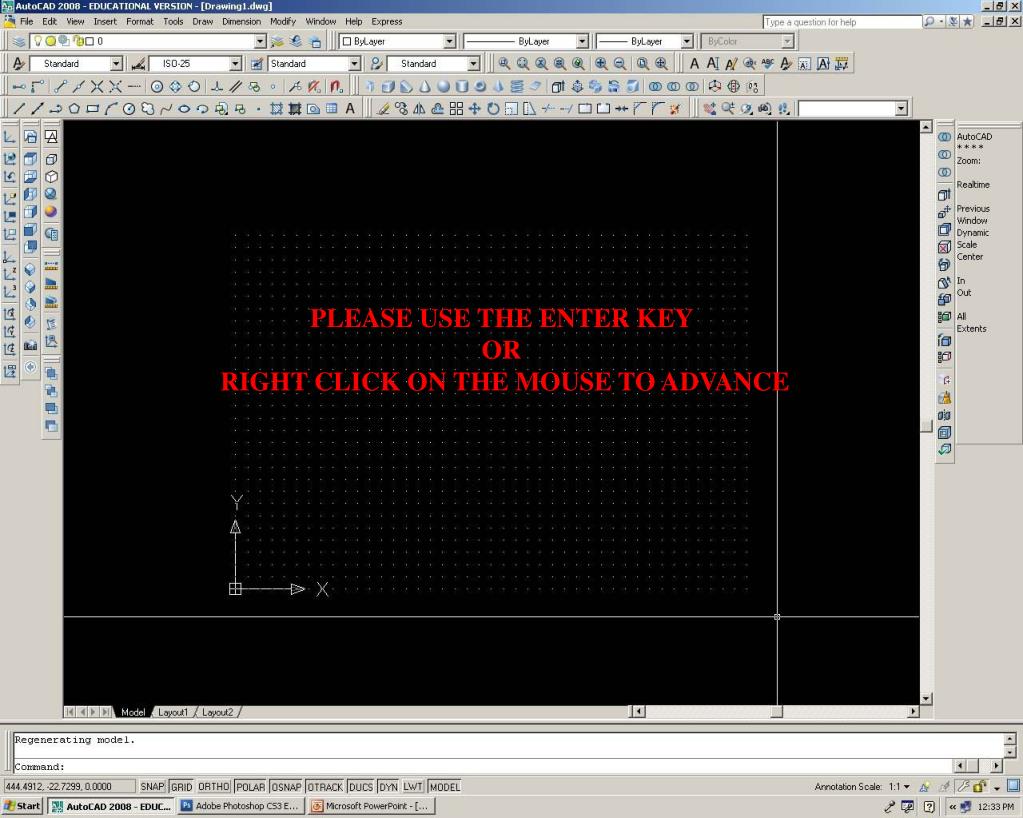Open the table style Standard dropdown
The height and width of the screenshot is (818, 1023).
coord(354,63)
